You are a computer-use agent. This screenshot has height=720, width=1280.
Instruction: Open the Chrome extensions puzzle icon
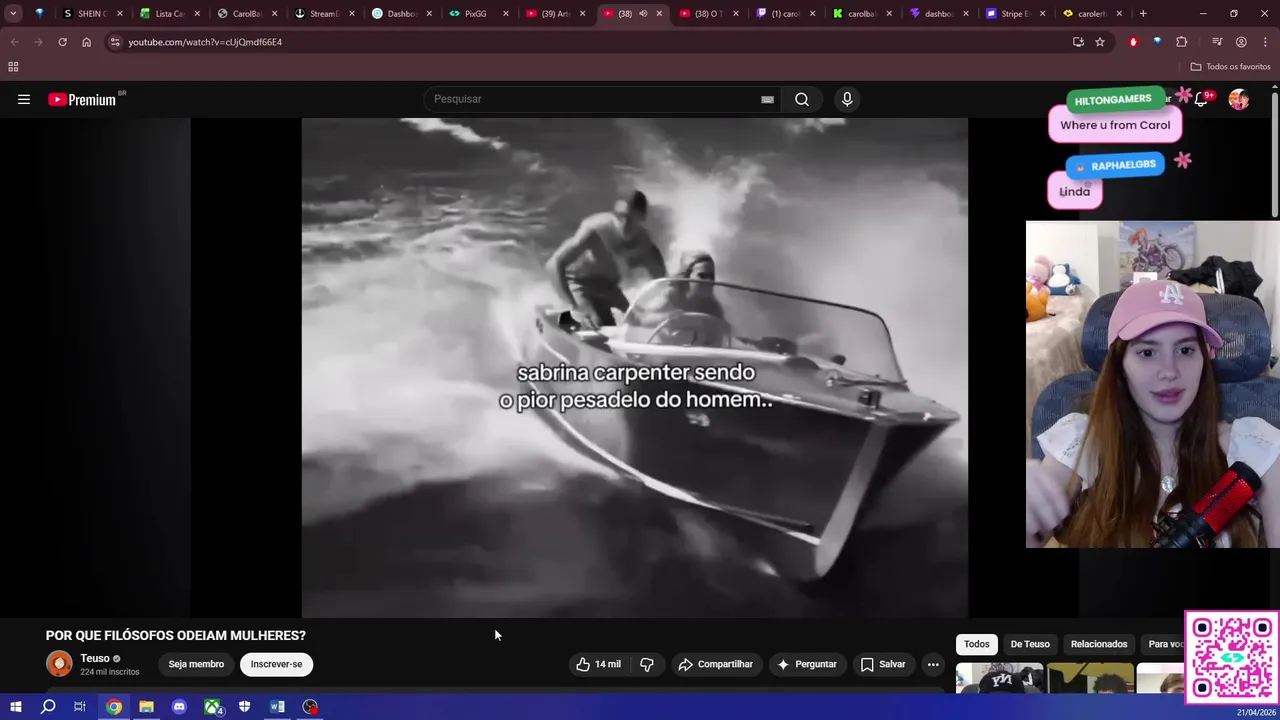click(1182, 42)
